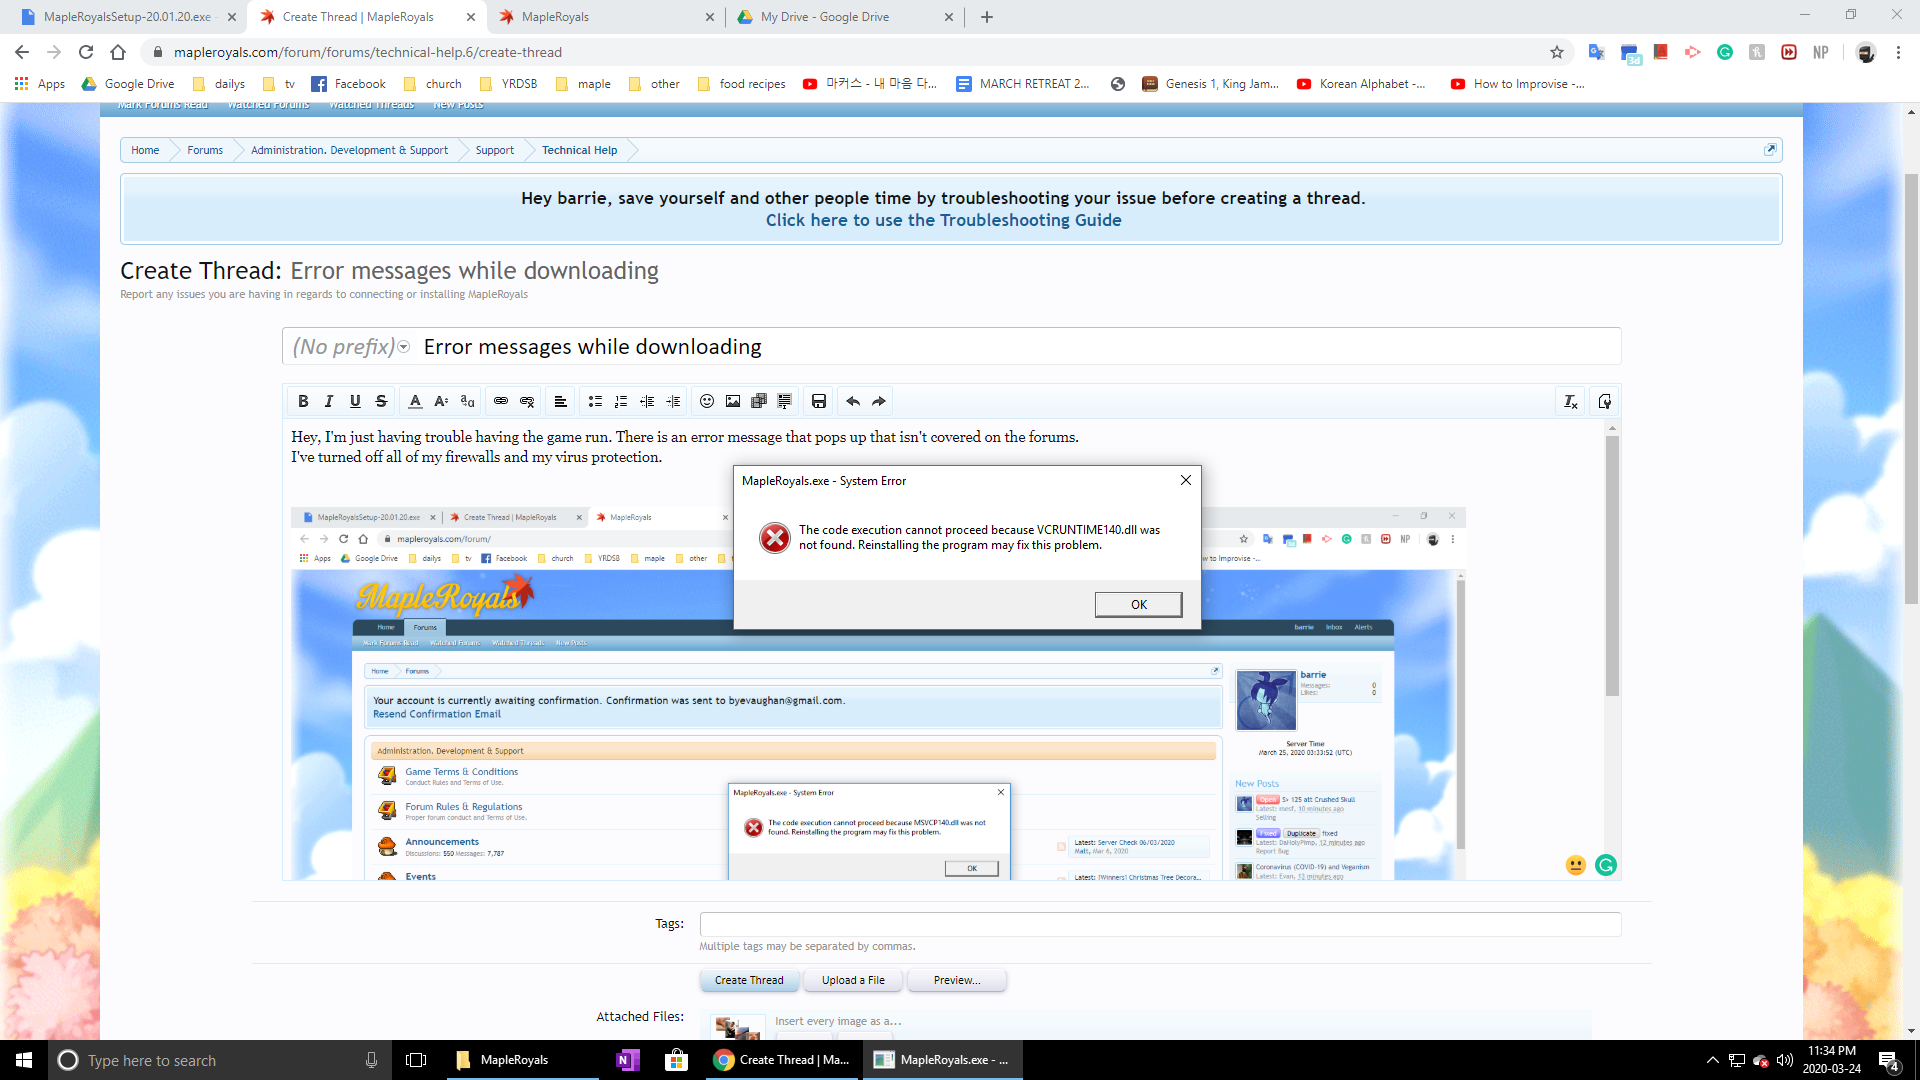Toggle underline formatting in editor

click(x=355, y=401)
